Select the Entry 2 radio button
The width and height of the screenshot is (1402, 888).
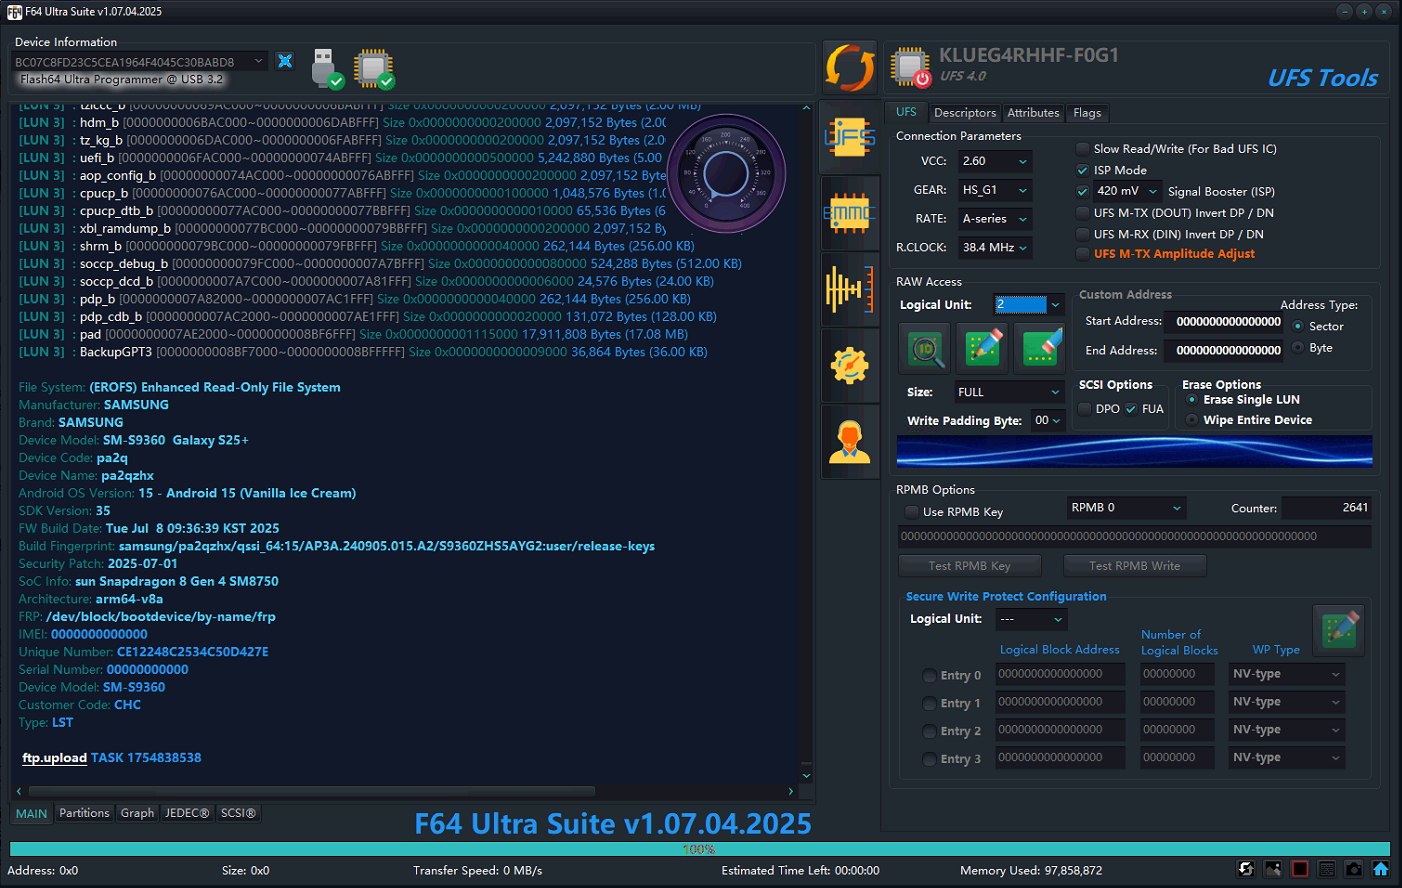click(x=930, y=732)
